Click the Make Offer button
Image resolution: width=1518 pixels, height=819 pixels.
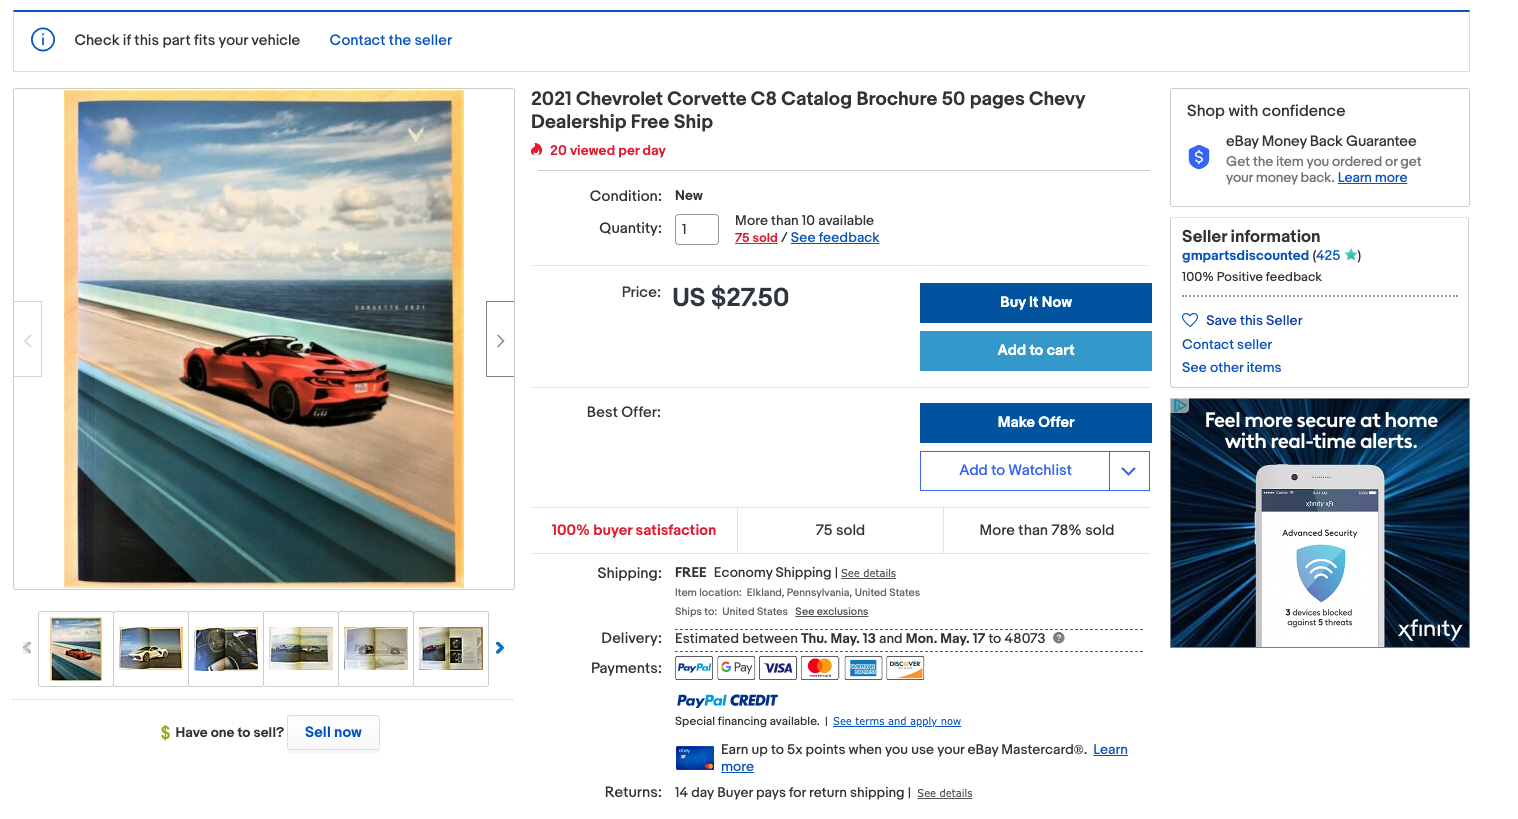tap(1035, 422)
